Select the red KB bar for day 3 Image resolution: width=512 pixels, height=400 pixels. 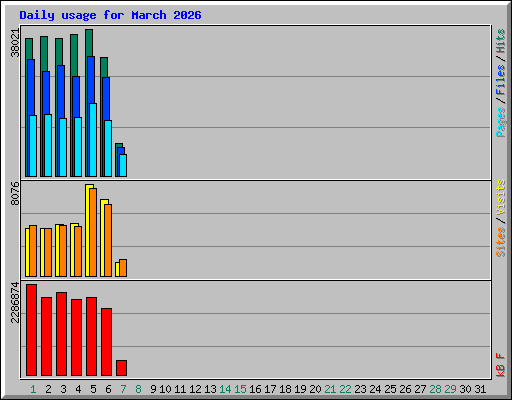(61, 334)
